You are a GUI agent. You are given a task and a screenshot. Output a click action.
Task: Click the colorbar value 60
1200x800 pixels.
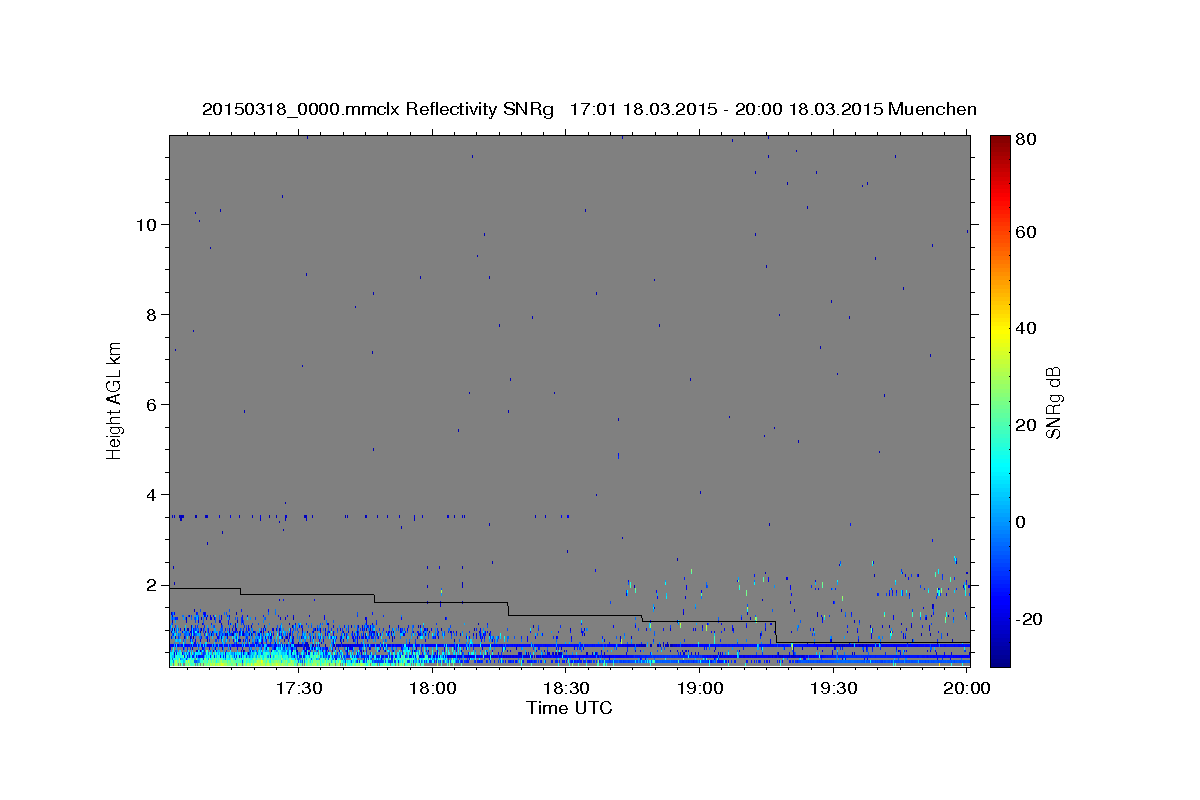click(1025, 232)
